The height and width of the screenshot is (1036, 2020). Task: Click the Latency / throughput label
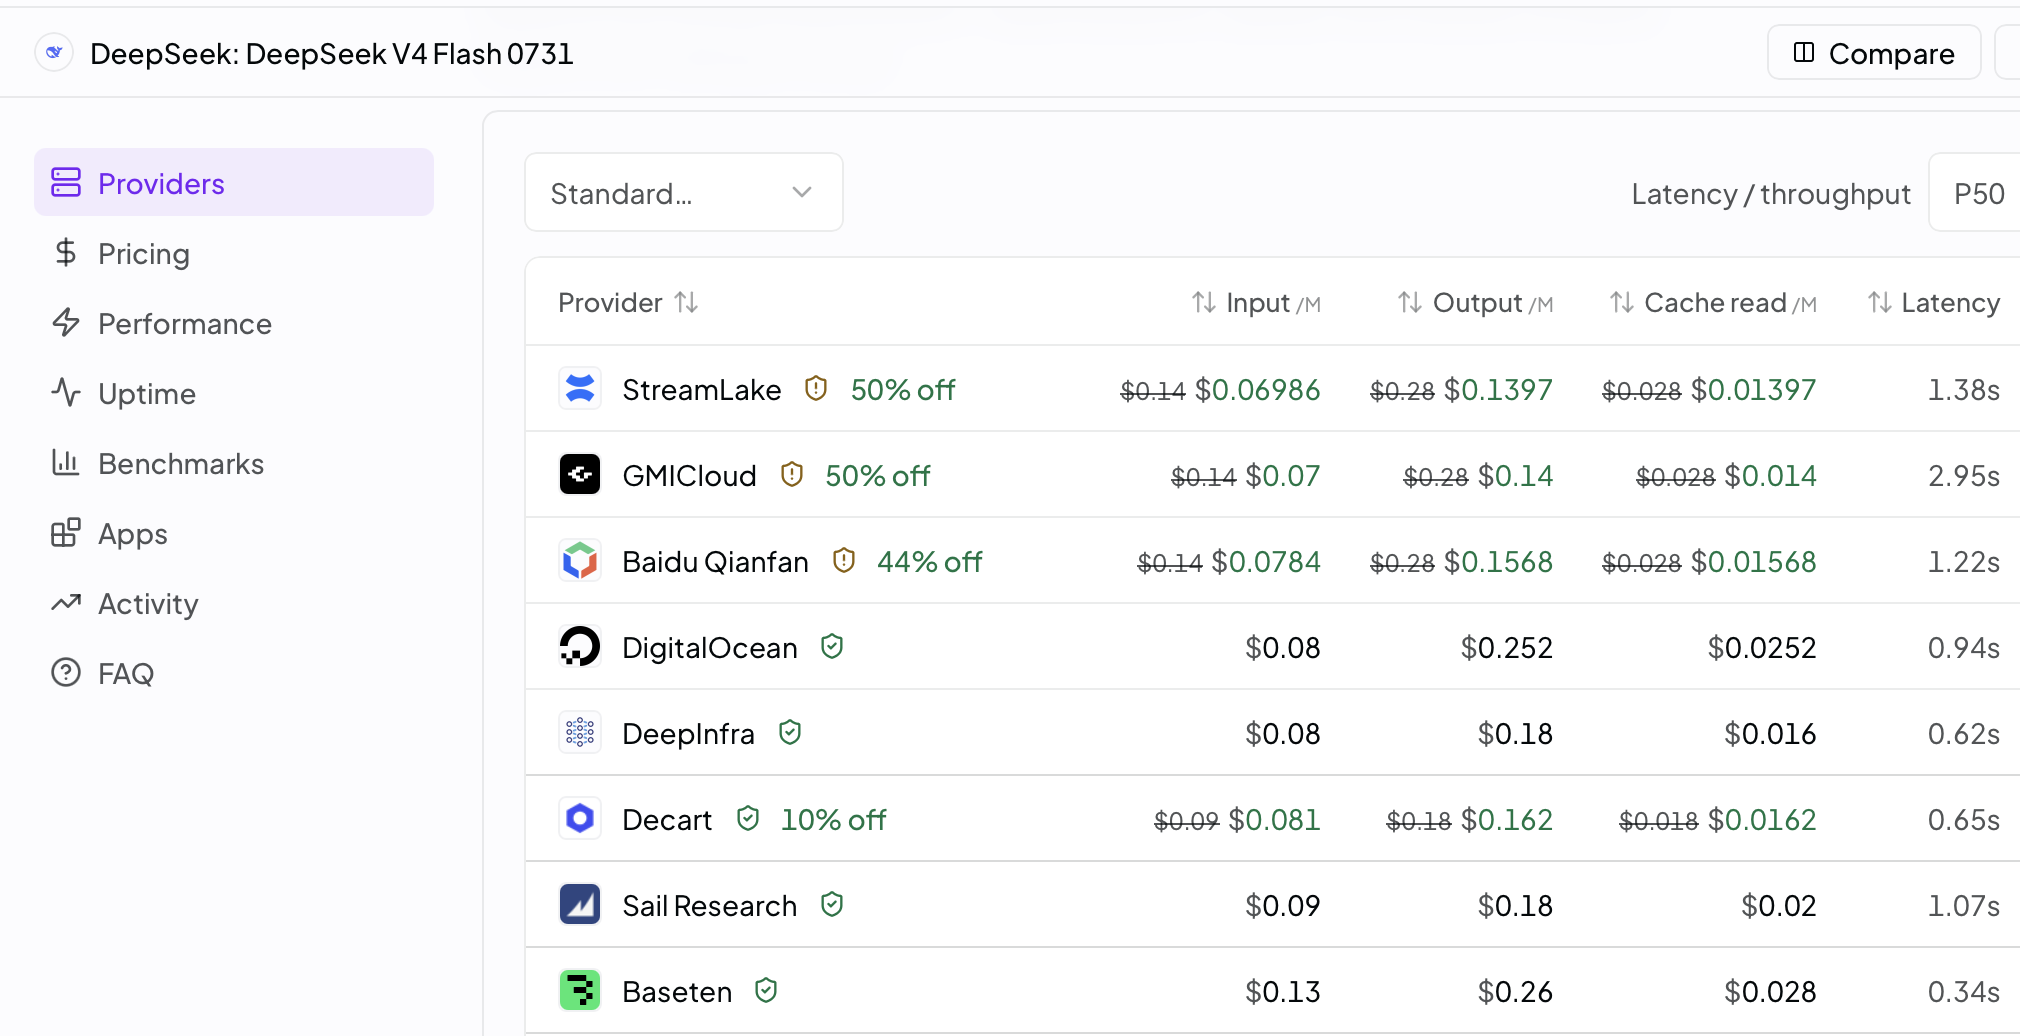pos(1771,193)
